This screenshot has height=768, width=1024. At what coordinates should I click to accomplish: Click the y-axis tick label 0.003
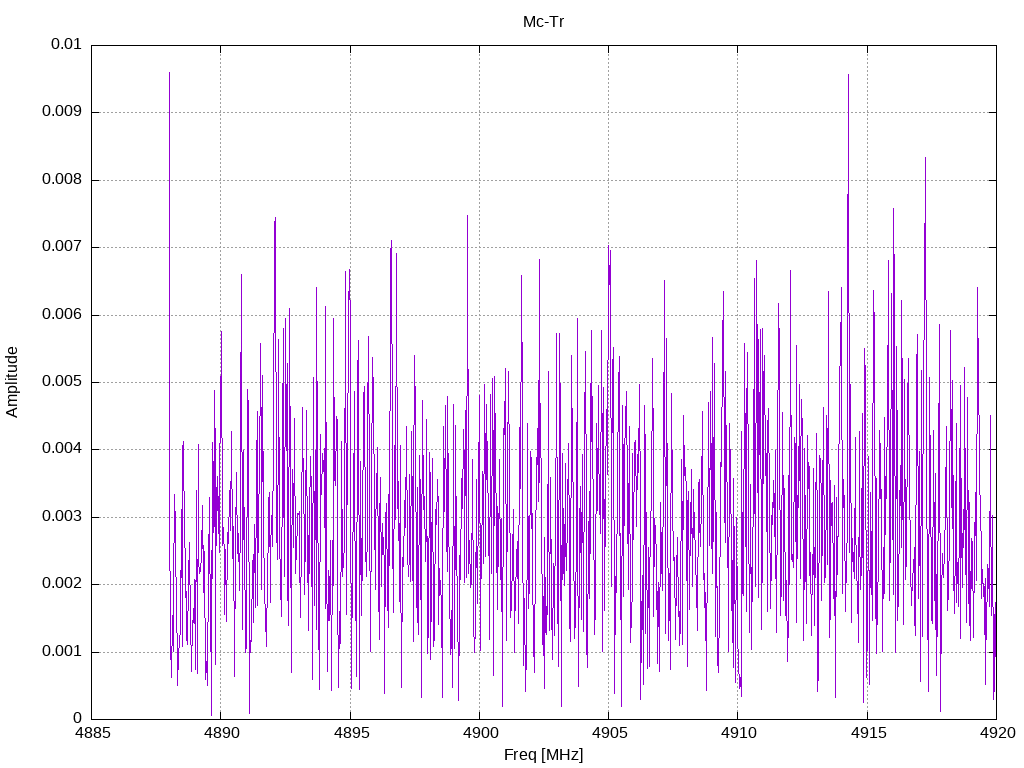[x=62, y=517]
